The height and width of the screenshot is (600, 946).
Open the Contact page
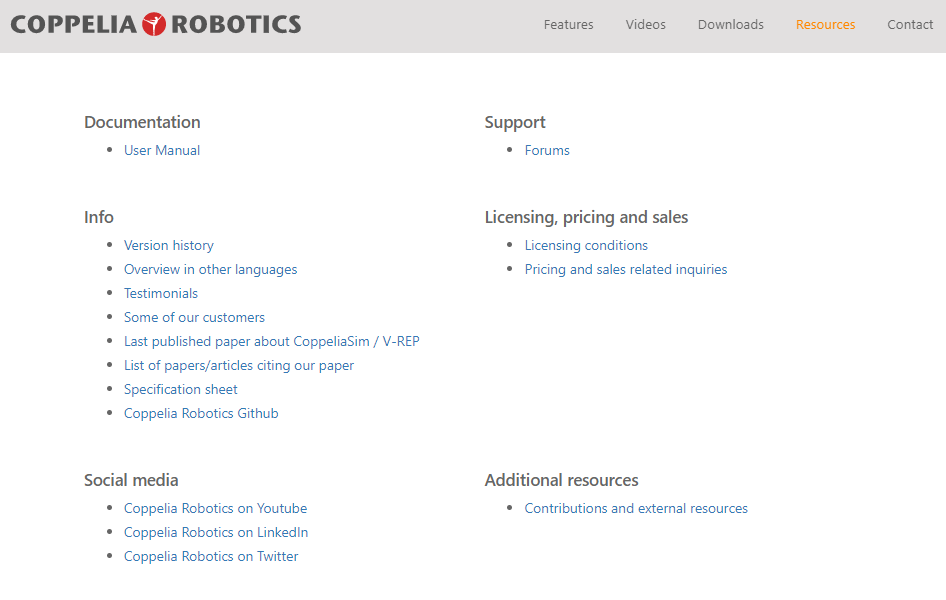[x=910, y=25]
